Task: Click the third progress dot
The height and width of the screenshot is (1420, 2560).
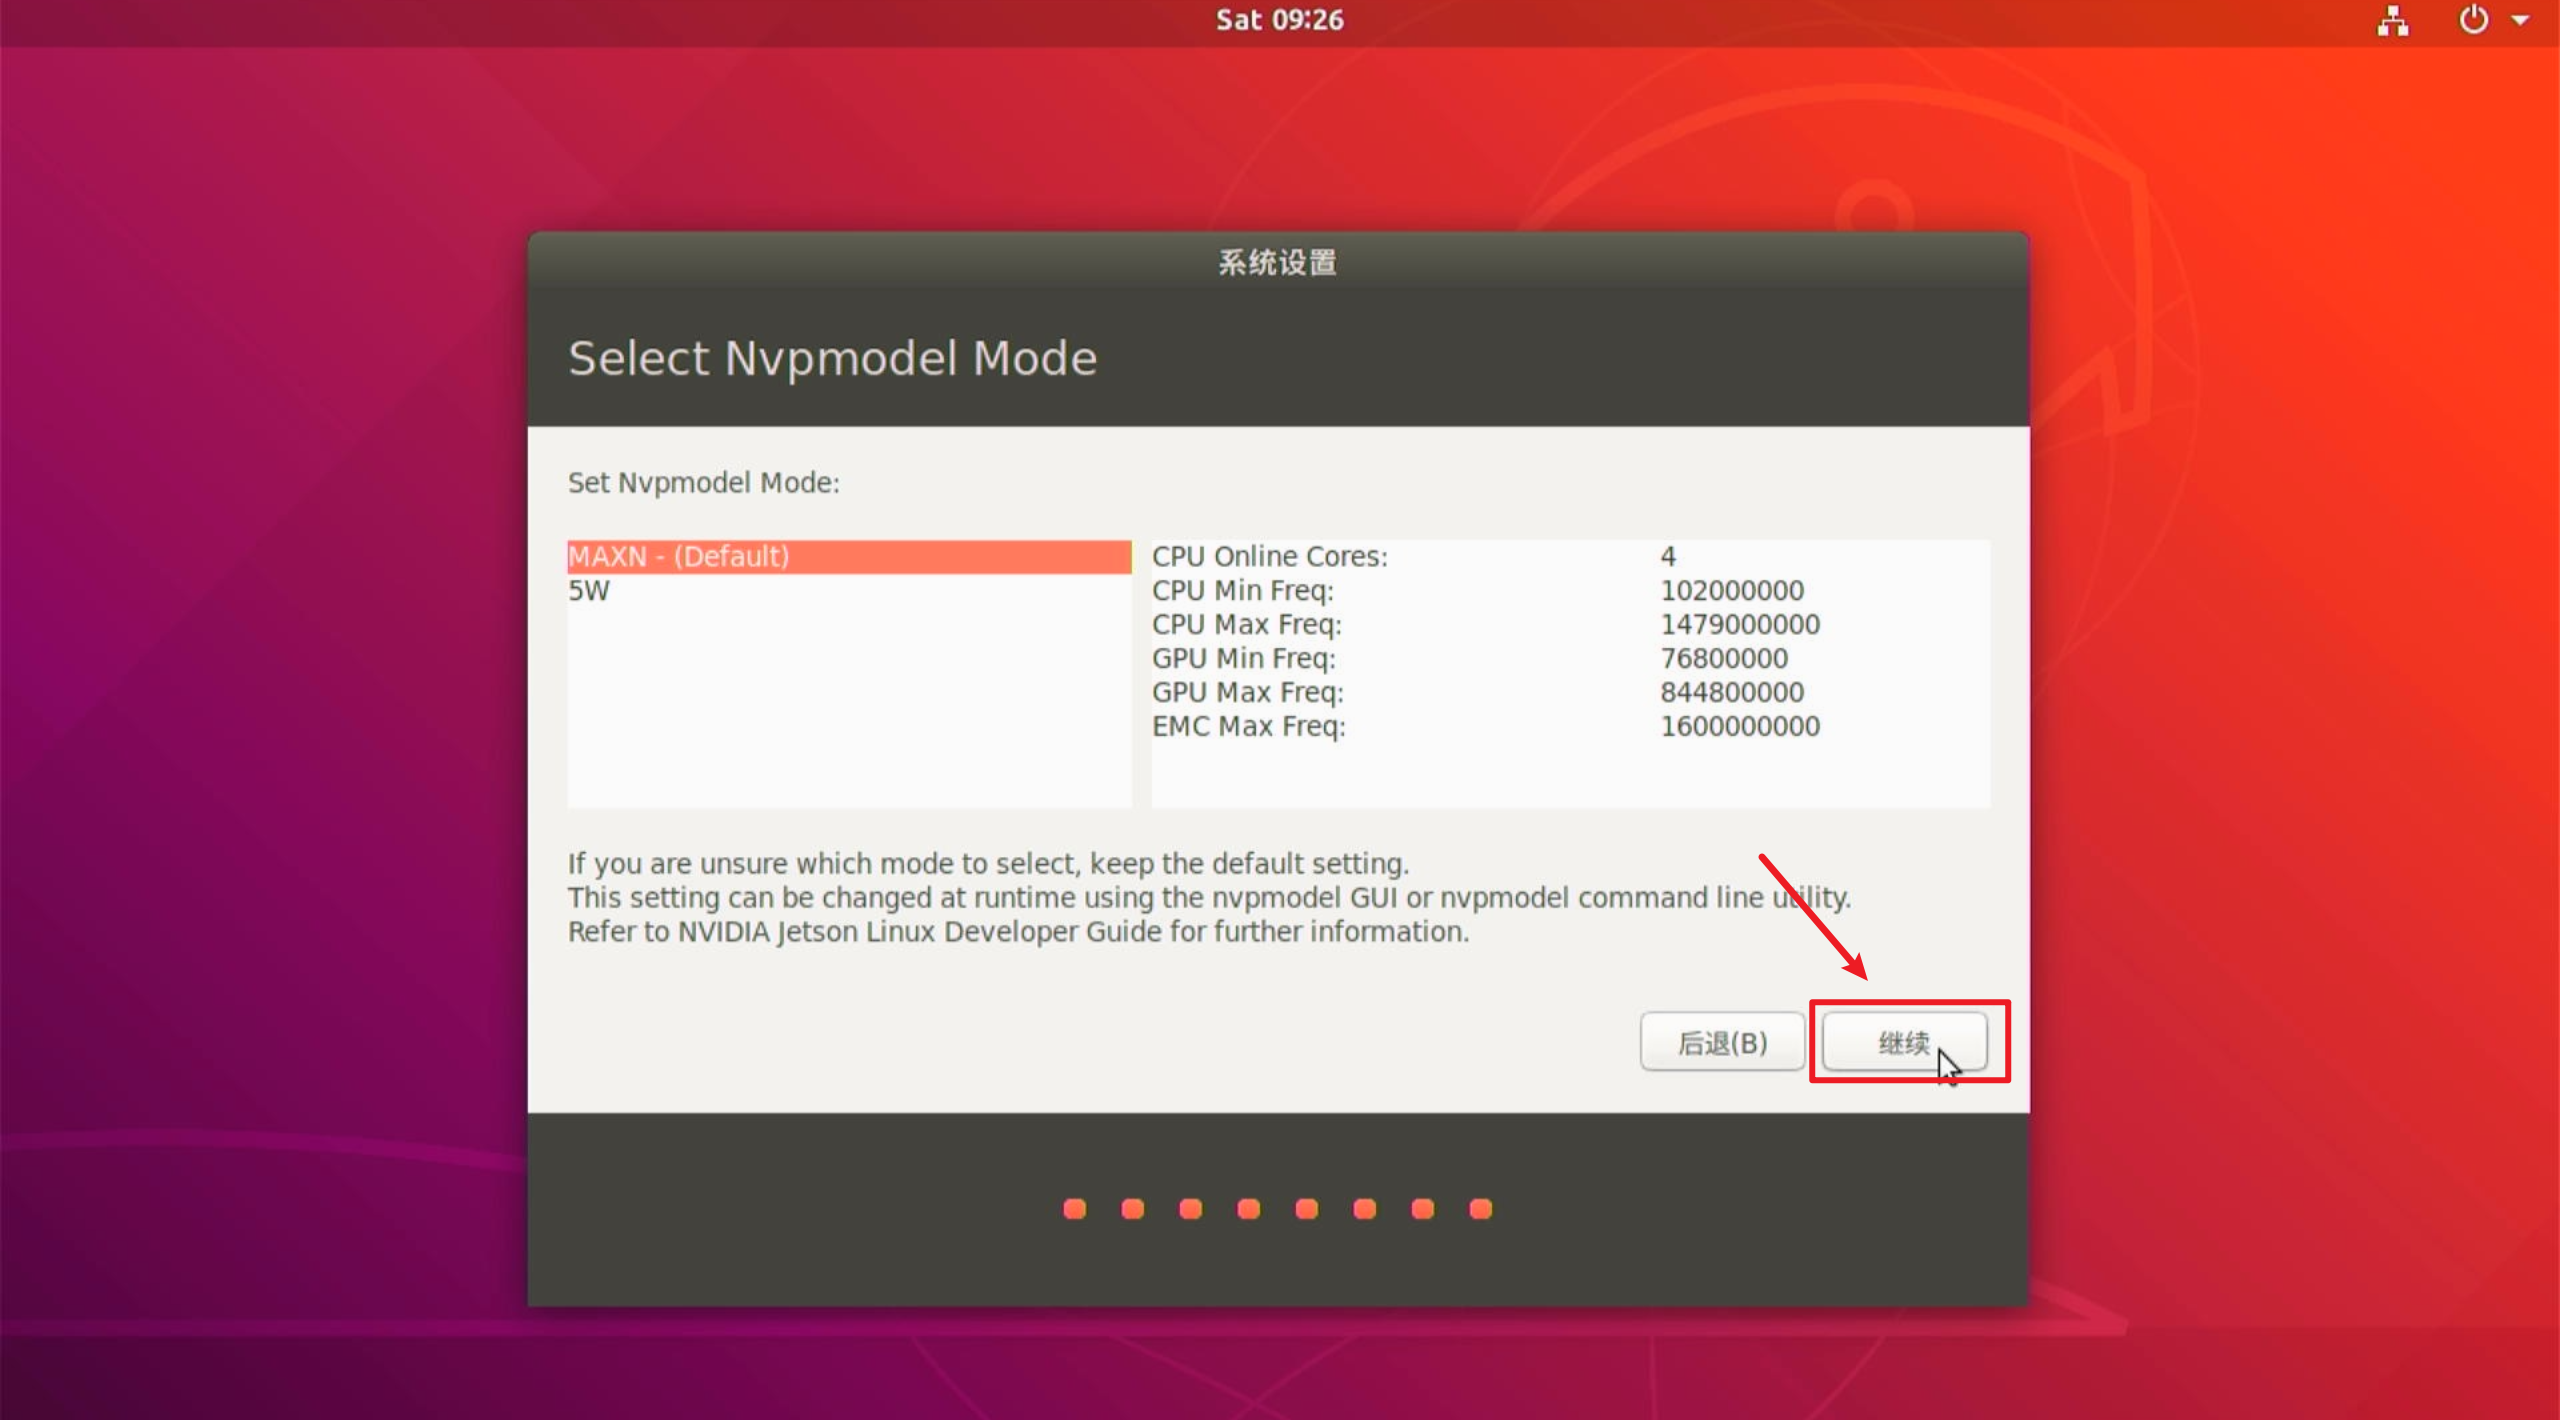Action: [1191, 1209]
